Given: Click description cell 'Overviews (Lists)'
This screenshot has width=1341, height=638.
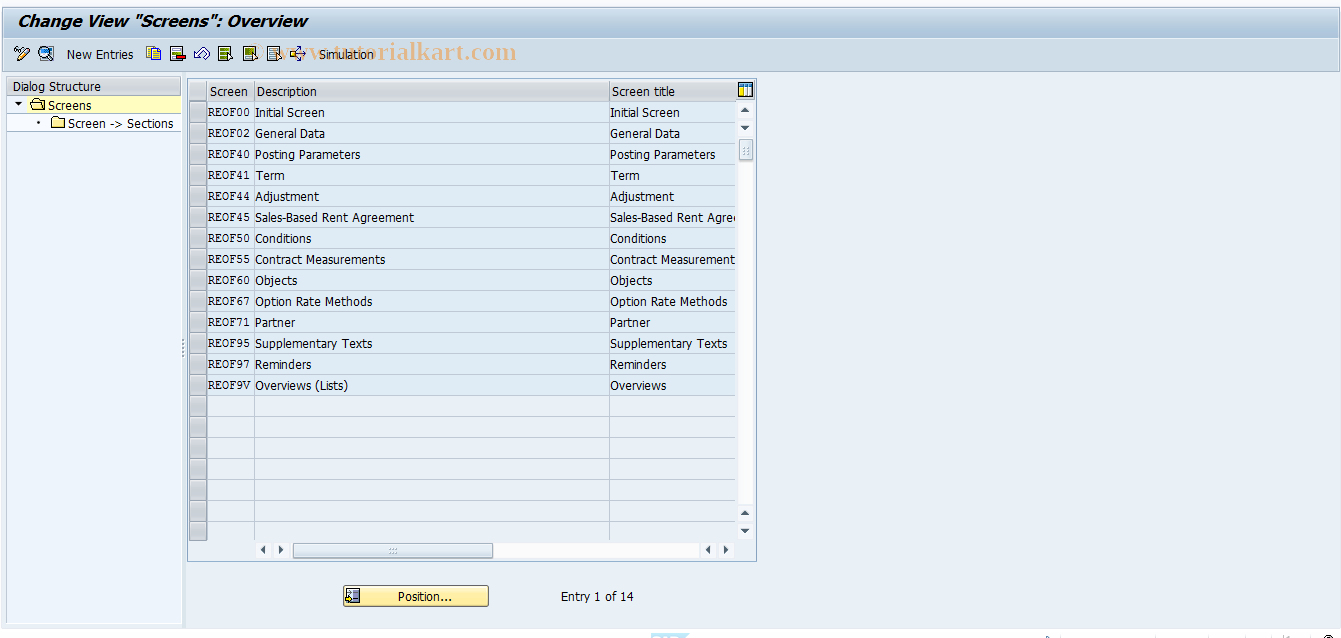Looking at the screenshot, I should click(x=431, y=385).
